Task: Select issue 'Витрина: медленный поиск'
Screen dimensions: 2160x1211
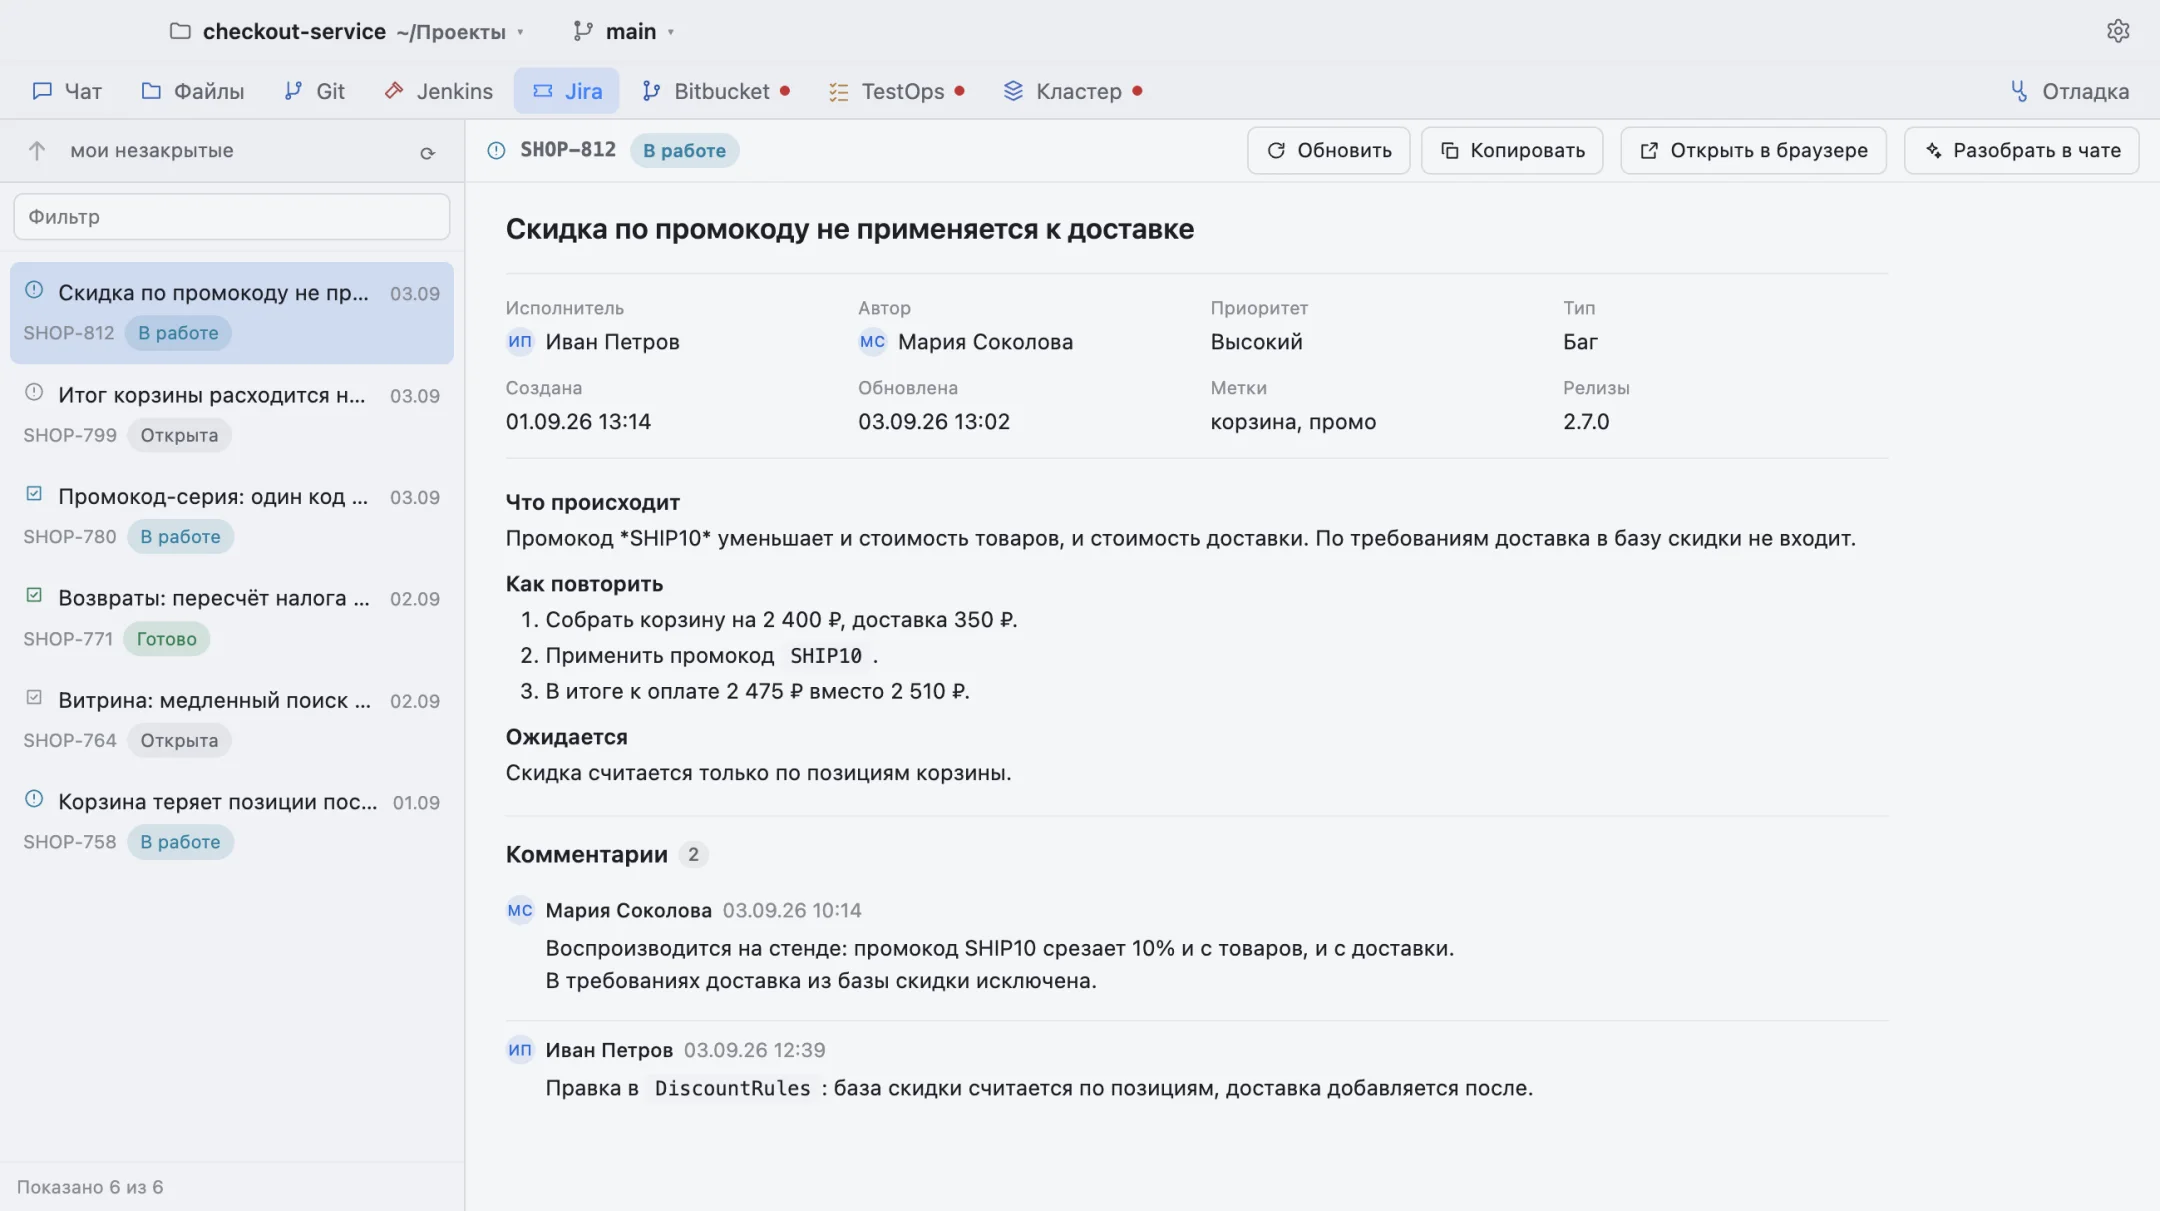Action: (x=232, y=720)
